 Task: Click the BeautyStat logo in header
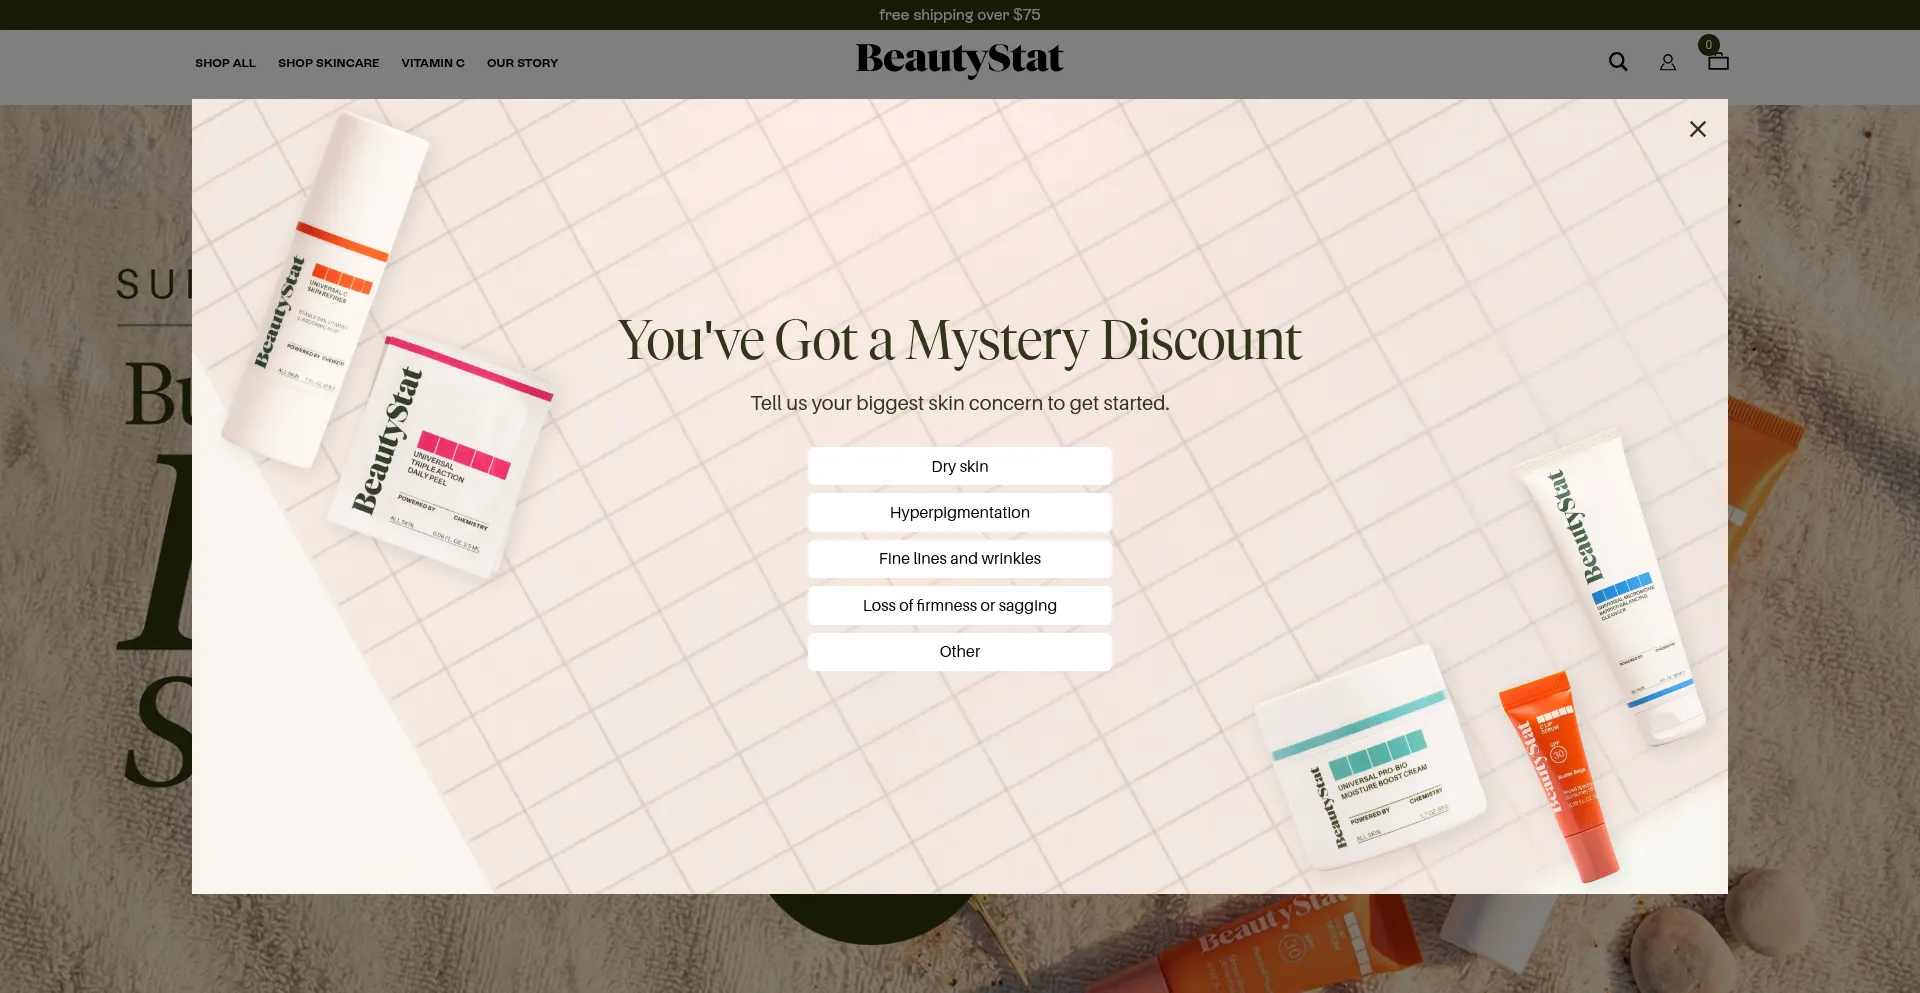coord(960,60)
